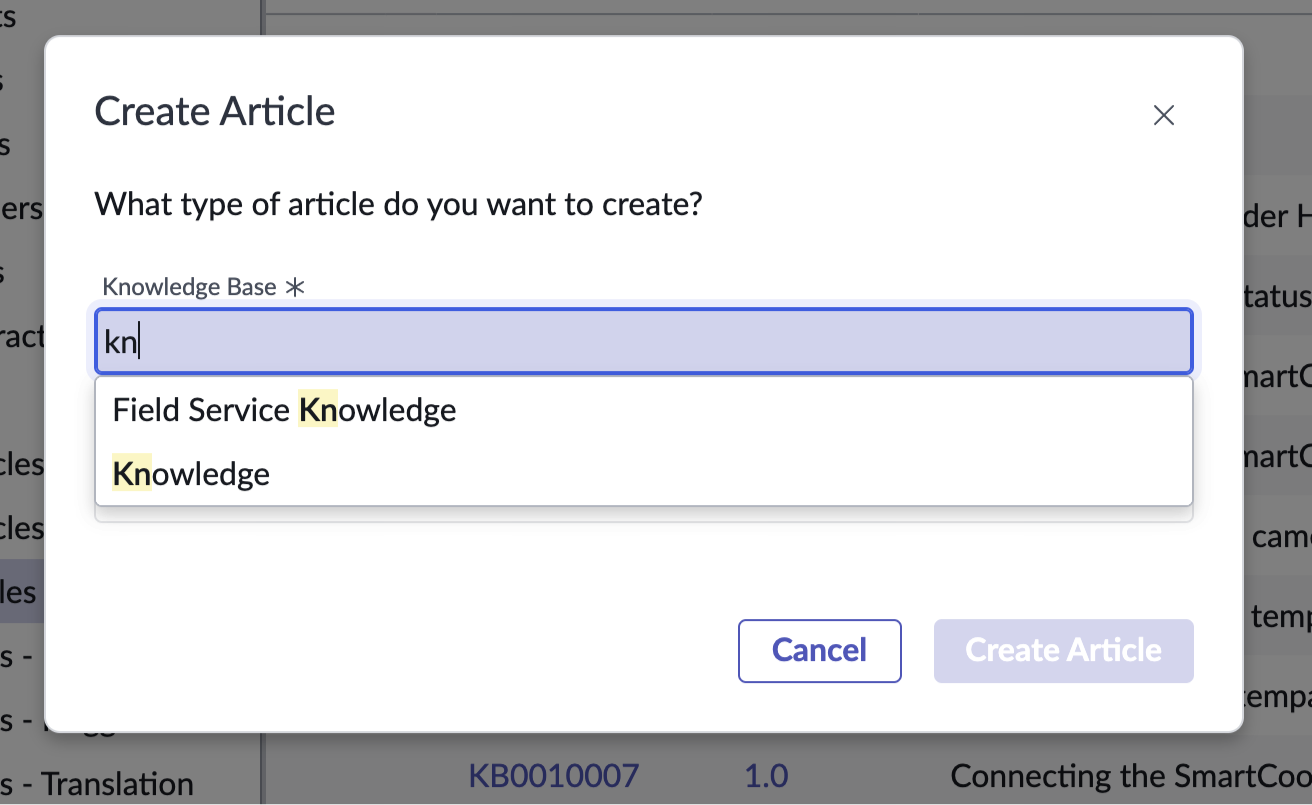
Task: Focus the Knowledge Base input field
Action: 643,340
